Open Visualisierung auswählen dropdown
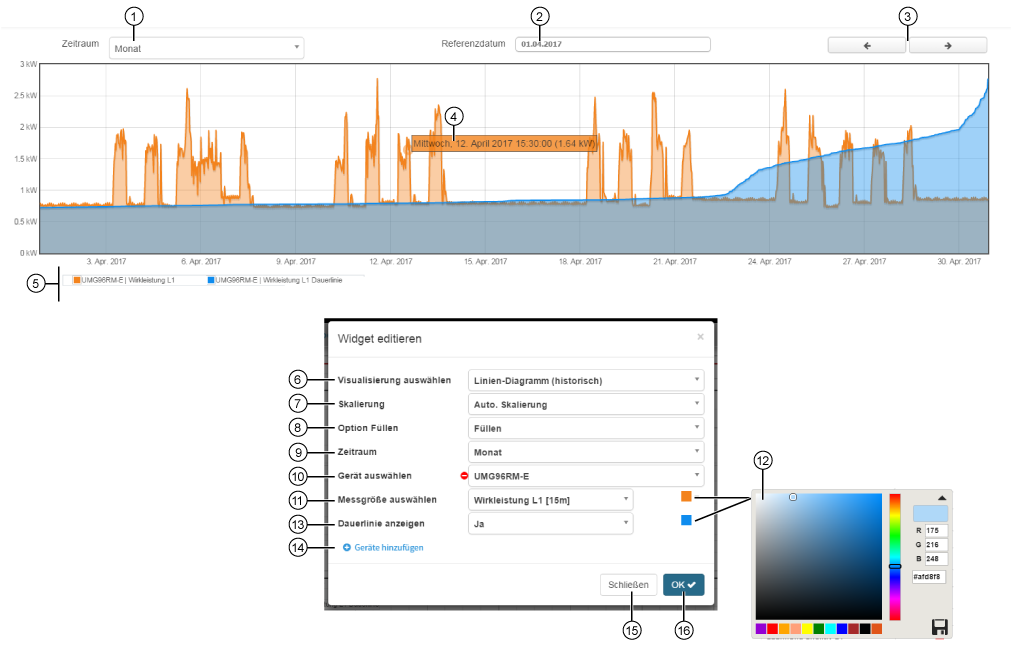This screenshot has width=1024, height=657. 585,380
